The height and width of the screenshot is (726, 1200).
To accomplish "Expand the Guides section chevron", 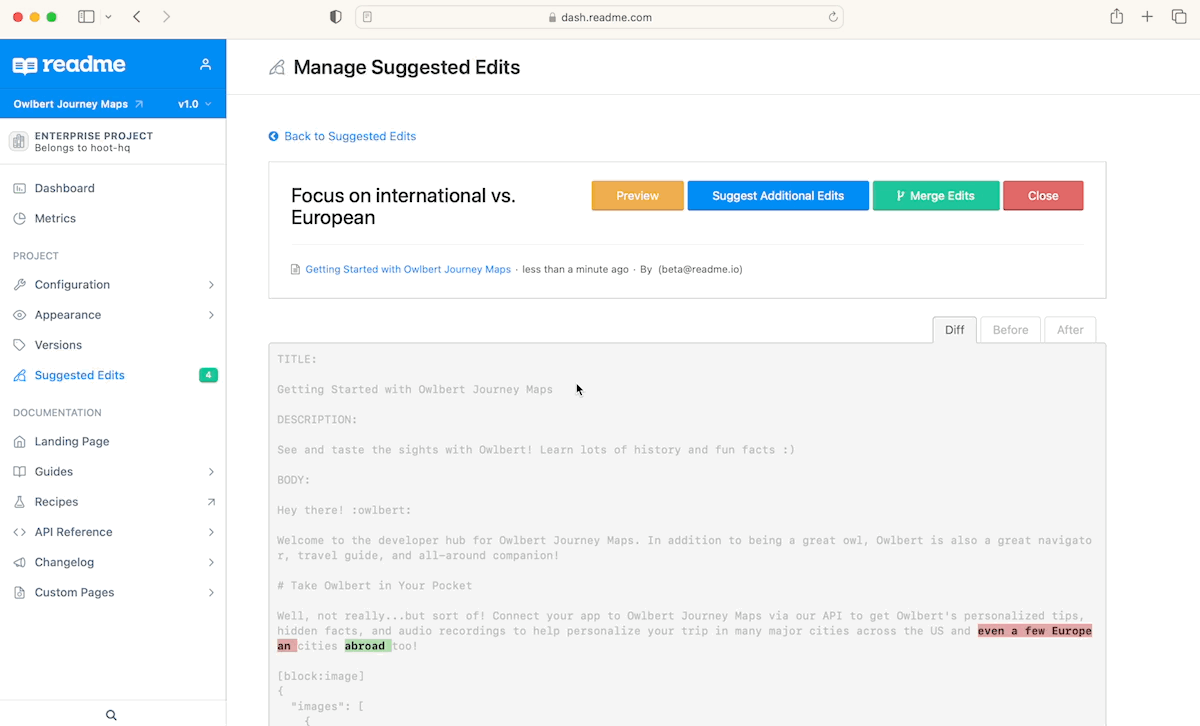I will 211,472.
